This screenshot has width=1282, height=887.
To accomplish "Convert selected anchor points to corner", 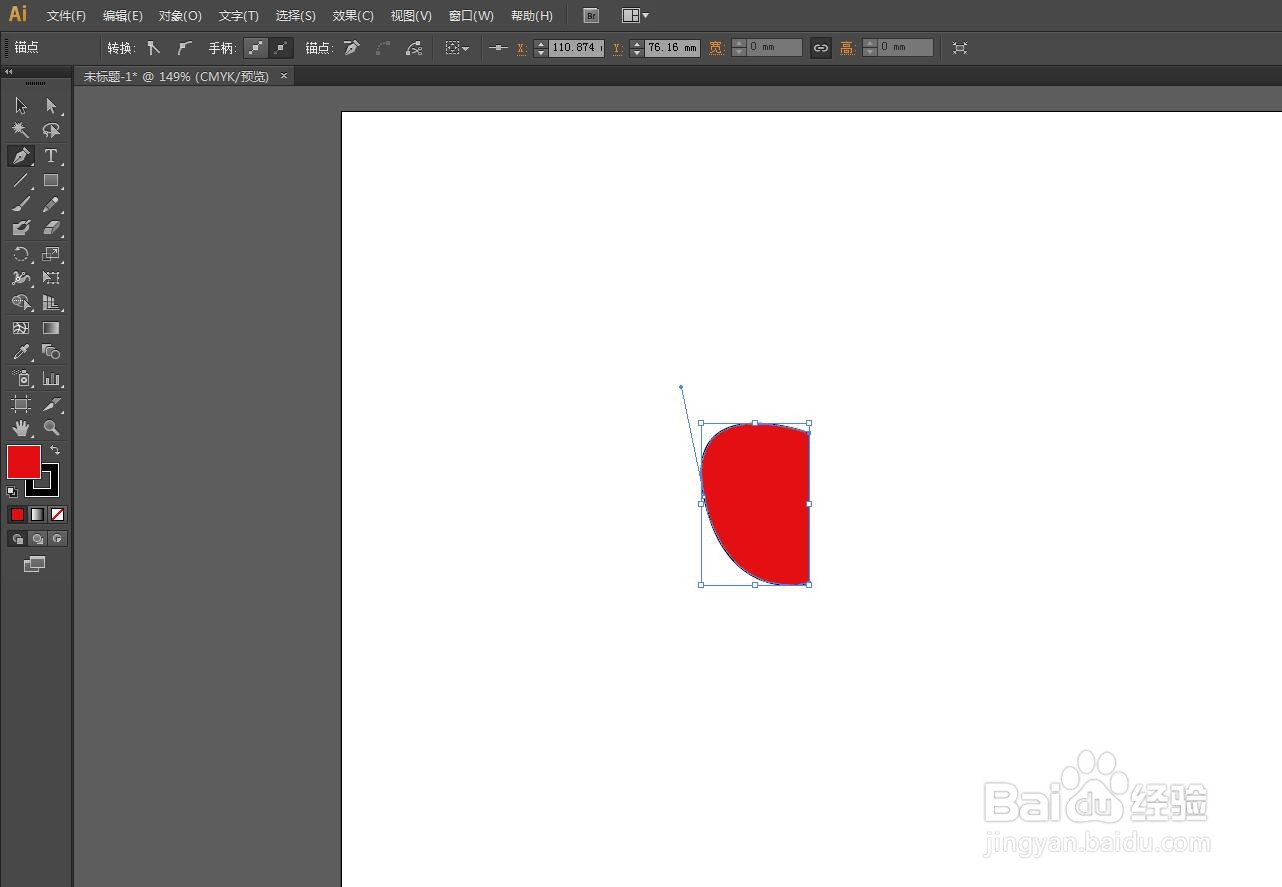I will tap(153, 48).
